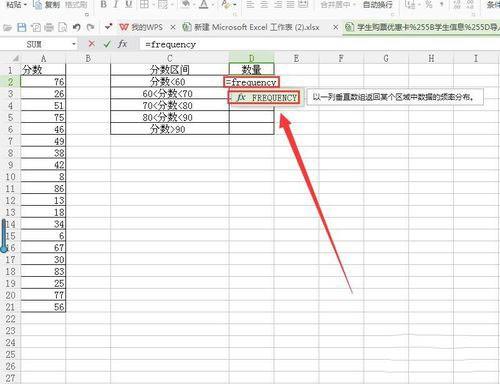Select row 10 header
The width and height of the screenshot is (500, 384).
point(10,177)
